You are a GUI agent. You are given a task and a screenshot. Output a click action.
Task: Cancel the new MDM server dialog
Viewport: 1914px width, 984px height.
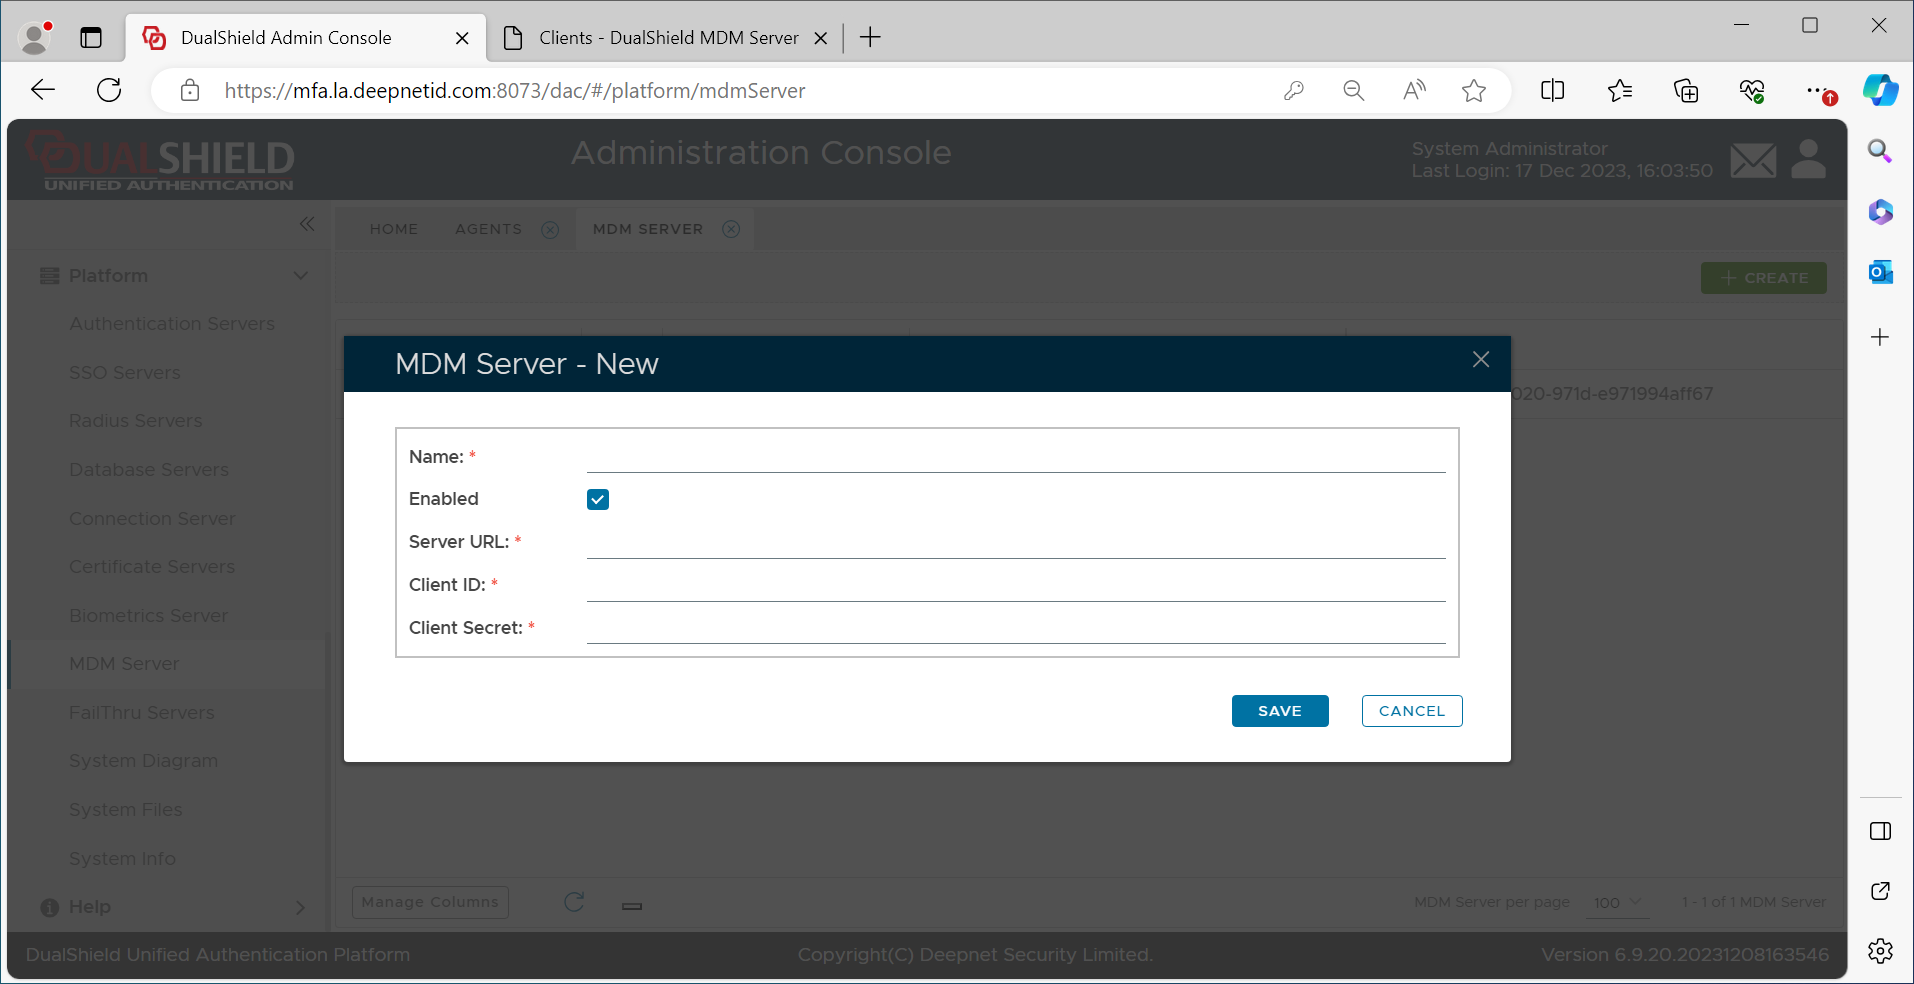click(x=1411, y=711)
